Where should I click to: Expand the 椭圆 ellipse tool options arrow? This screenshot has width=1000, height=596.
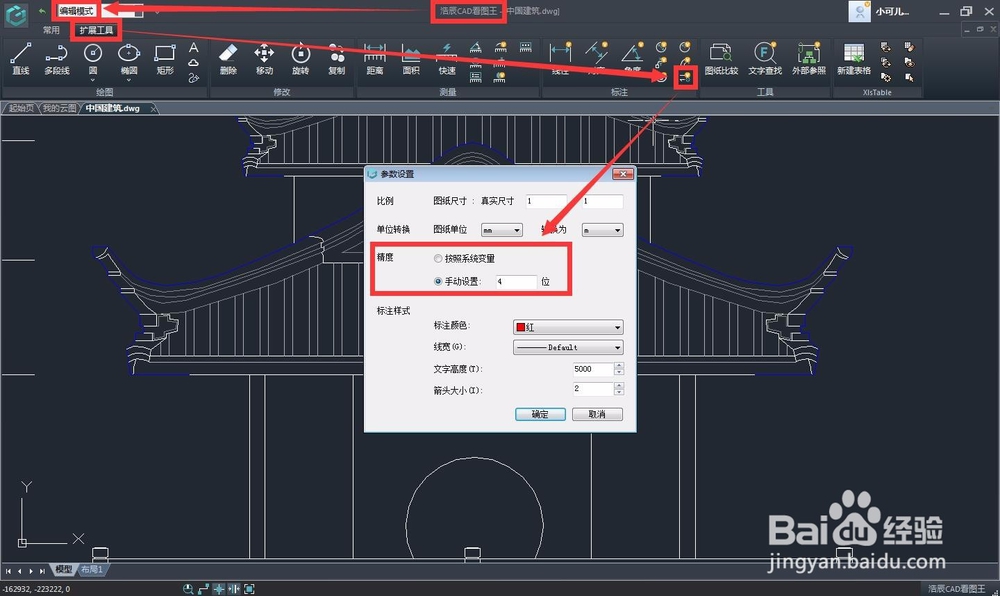click(129, 80)
